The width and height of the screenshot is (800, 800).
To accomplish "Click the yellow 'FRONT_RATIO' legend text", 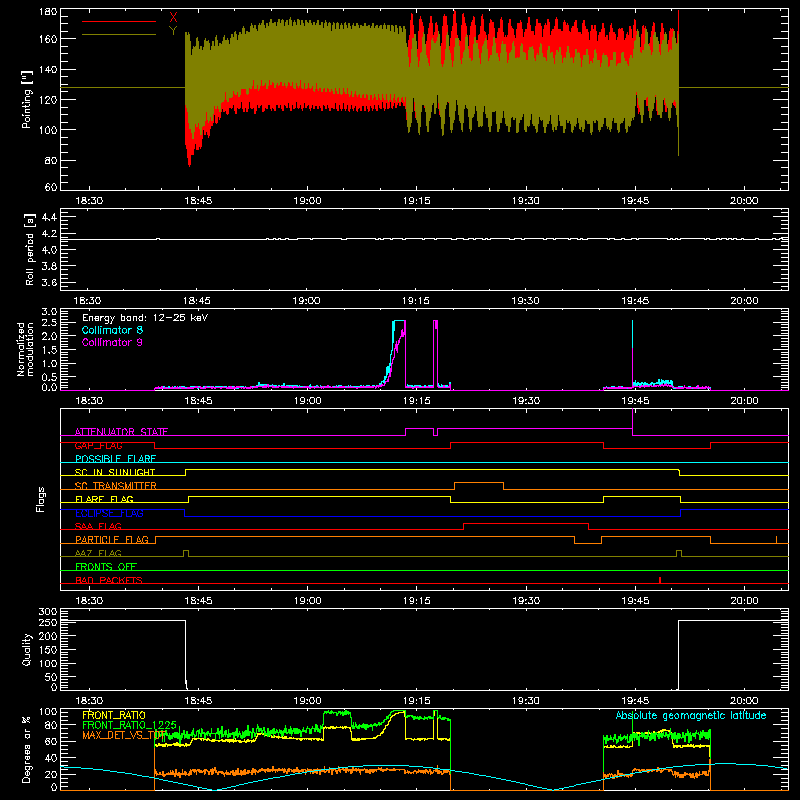I will click(x=114, y=715).
